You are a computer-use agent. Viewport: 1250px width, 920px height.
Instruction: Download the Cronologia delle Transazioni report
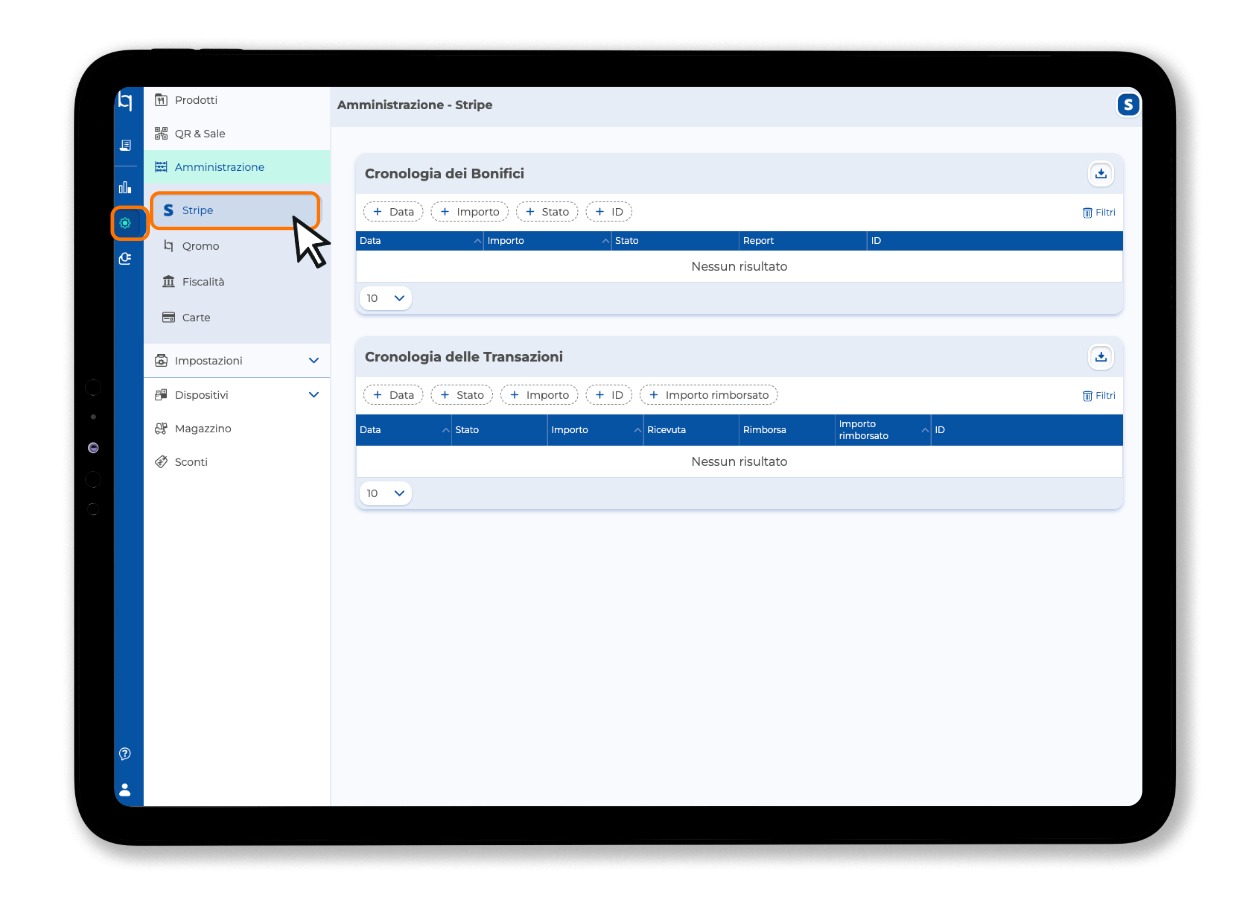[1100, 356]
